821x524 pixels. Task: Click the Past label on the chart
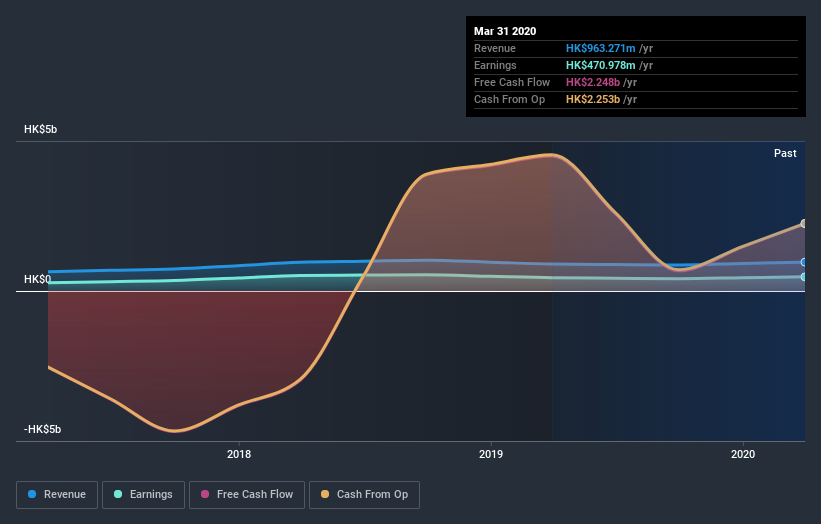785,153
